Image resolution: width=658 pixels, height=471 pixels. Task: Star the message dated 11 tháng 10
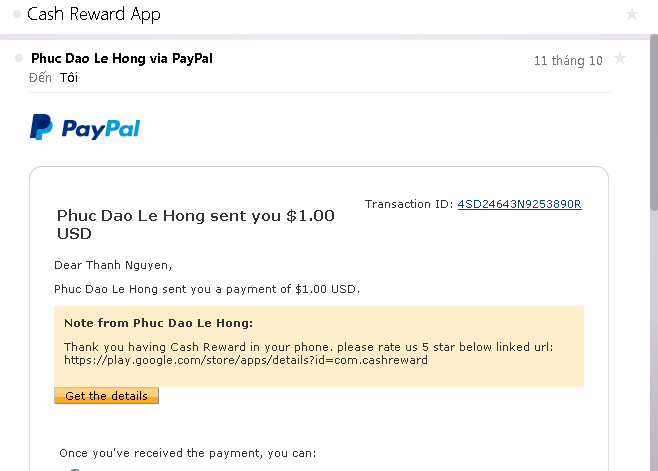click(x=620, y=59)
